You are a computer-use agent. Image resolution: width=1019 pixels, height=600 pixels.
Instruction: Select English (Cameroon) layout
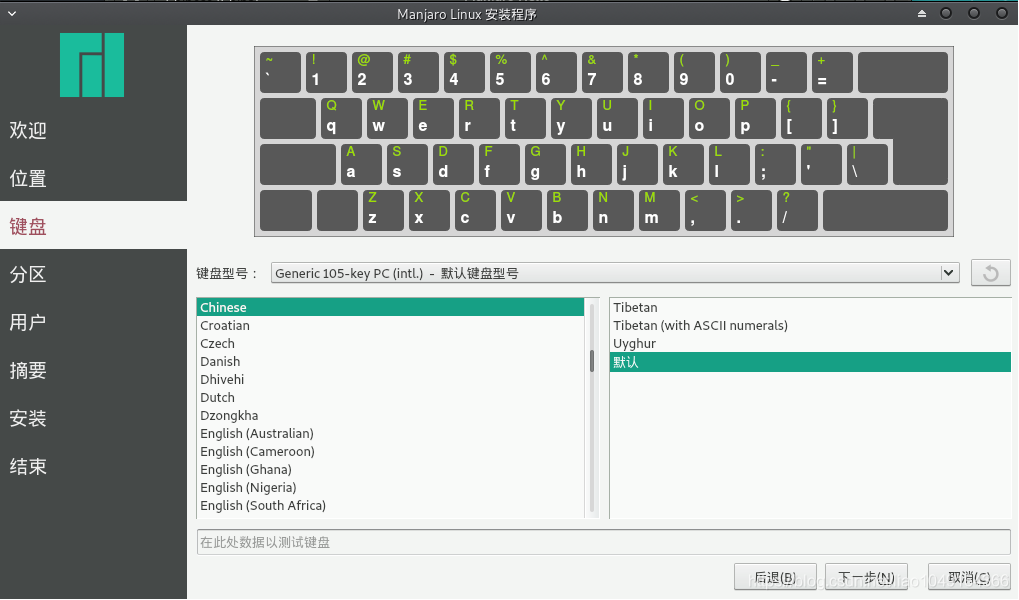[391, 452]
